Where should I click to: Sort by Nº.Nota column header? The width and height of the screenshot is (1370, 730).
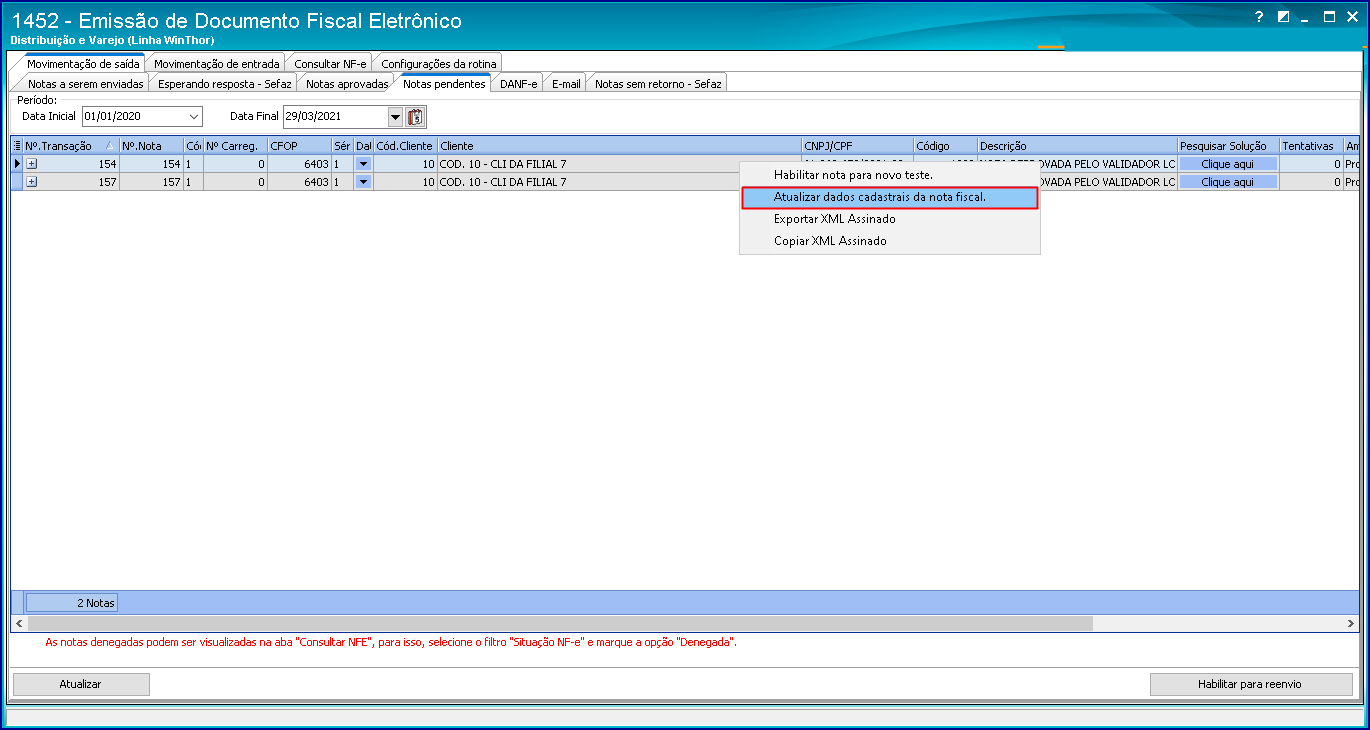(x=151, y=146)
